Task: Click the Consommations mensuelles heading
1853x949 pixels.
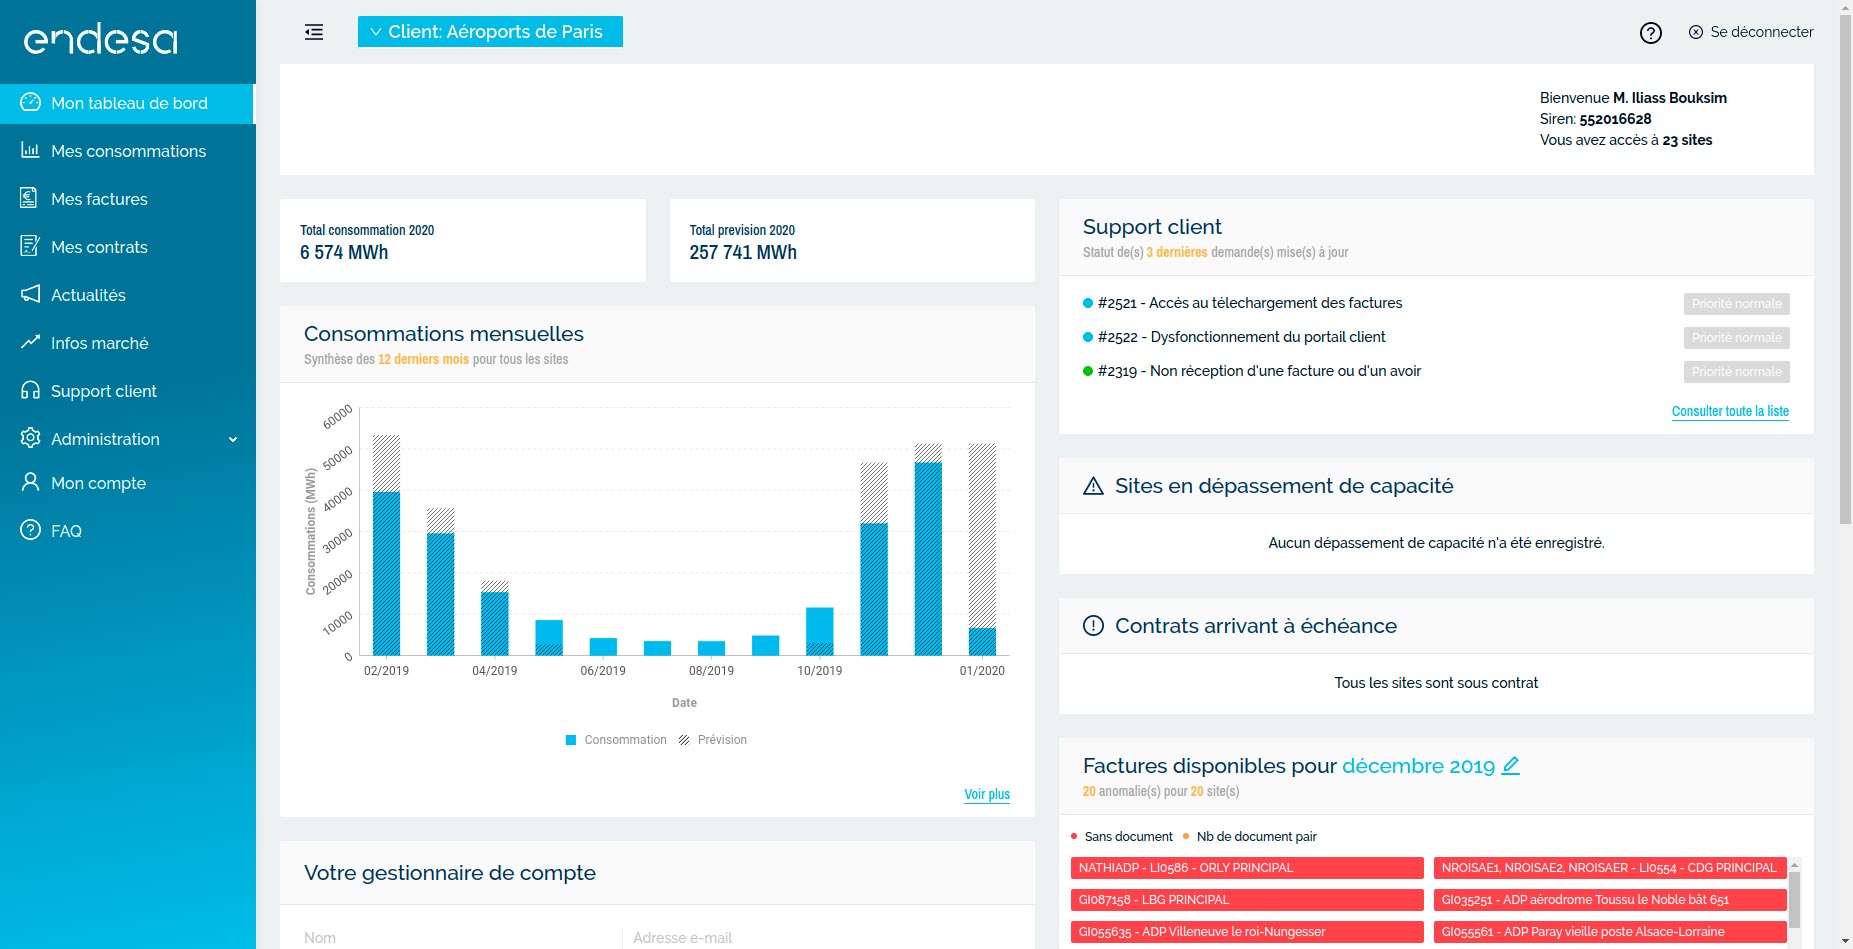Action: pyautogui.click(x=444, y=334)
